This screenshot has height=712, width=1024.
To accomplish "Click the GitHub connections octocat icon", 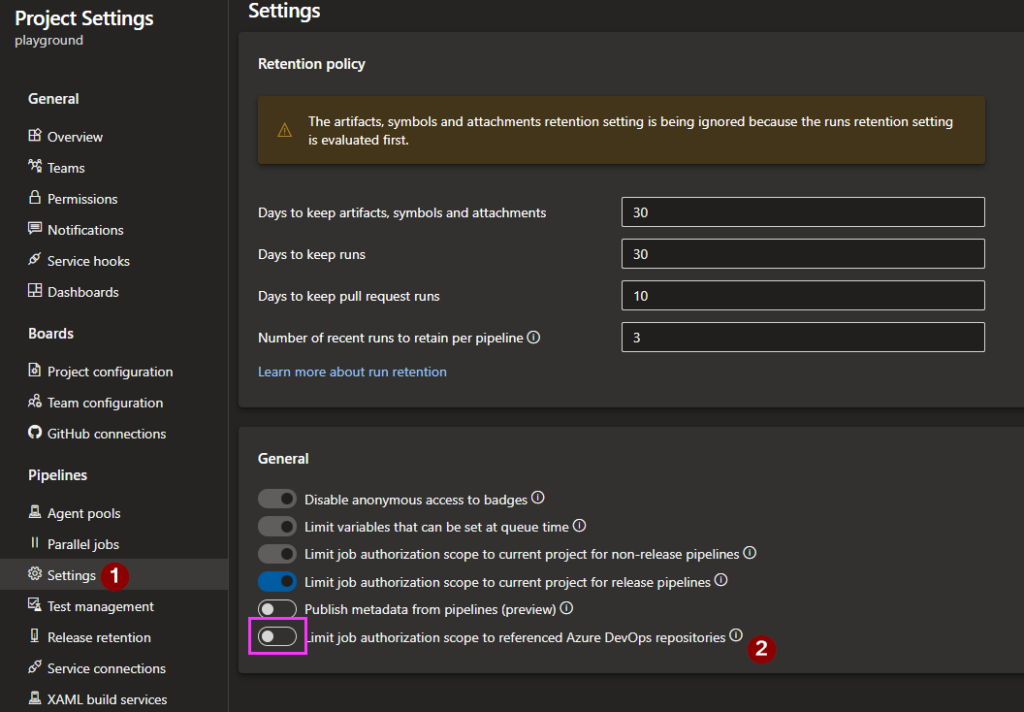I will coord(35,432).
